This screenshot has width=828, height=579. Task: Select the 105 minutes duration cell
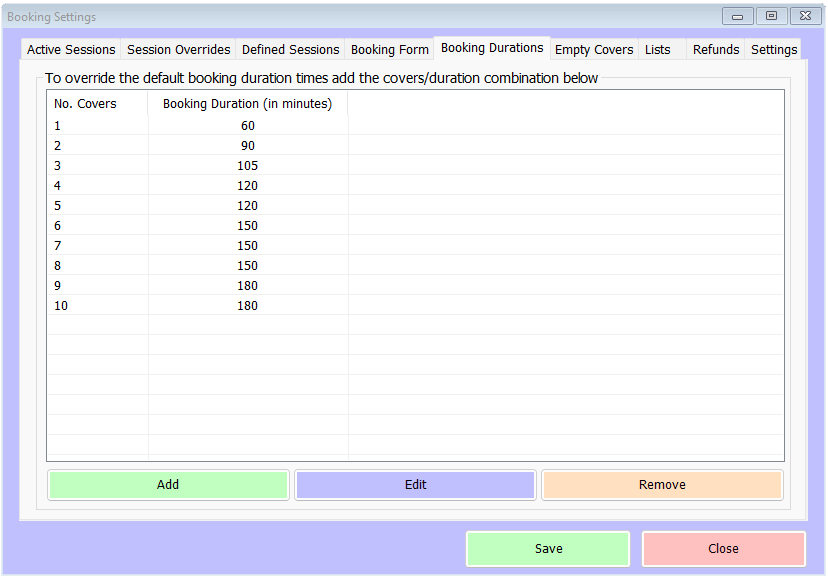tap(247, 166)
